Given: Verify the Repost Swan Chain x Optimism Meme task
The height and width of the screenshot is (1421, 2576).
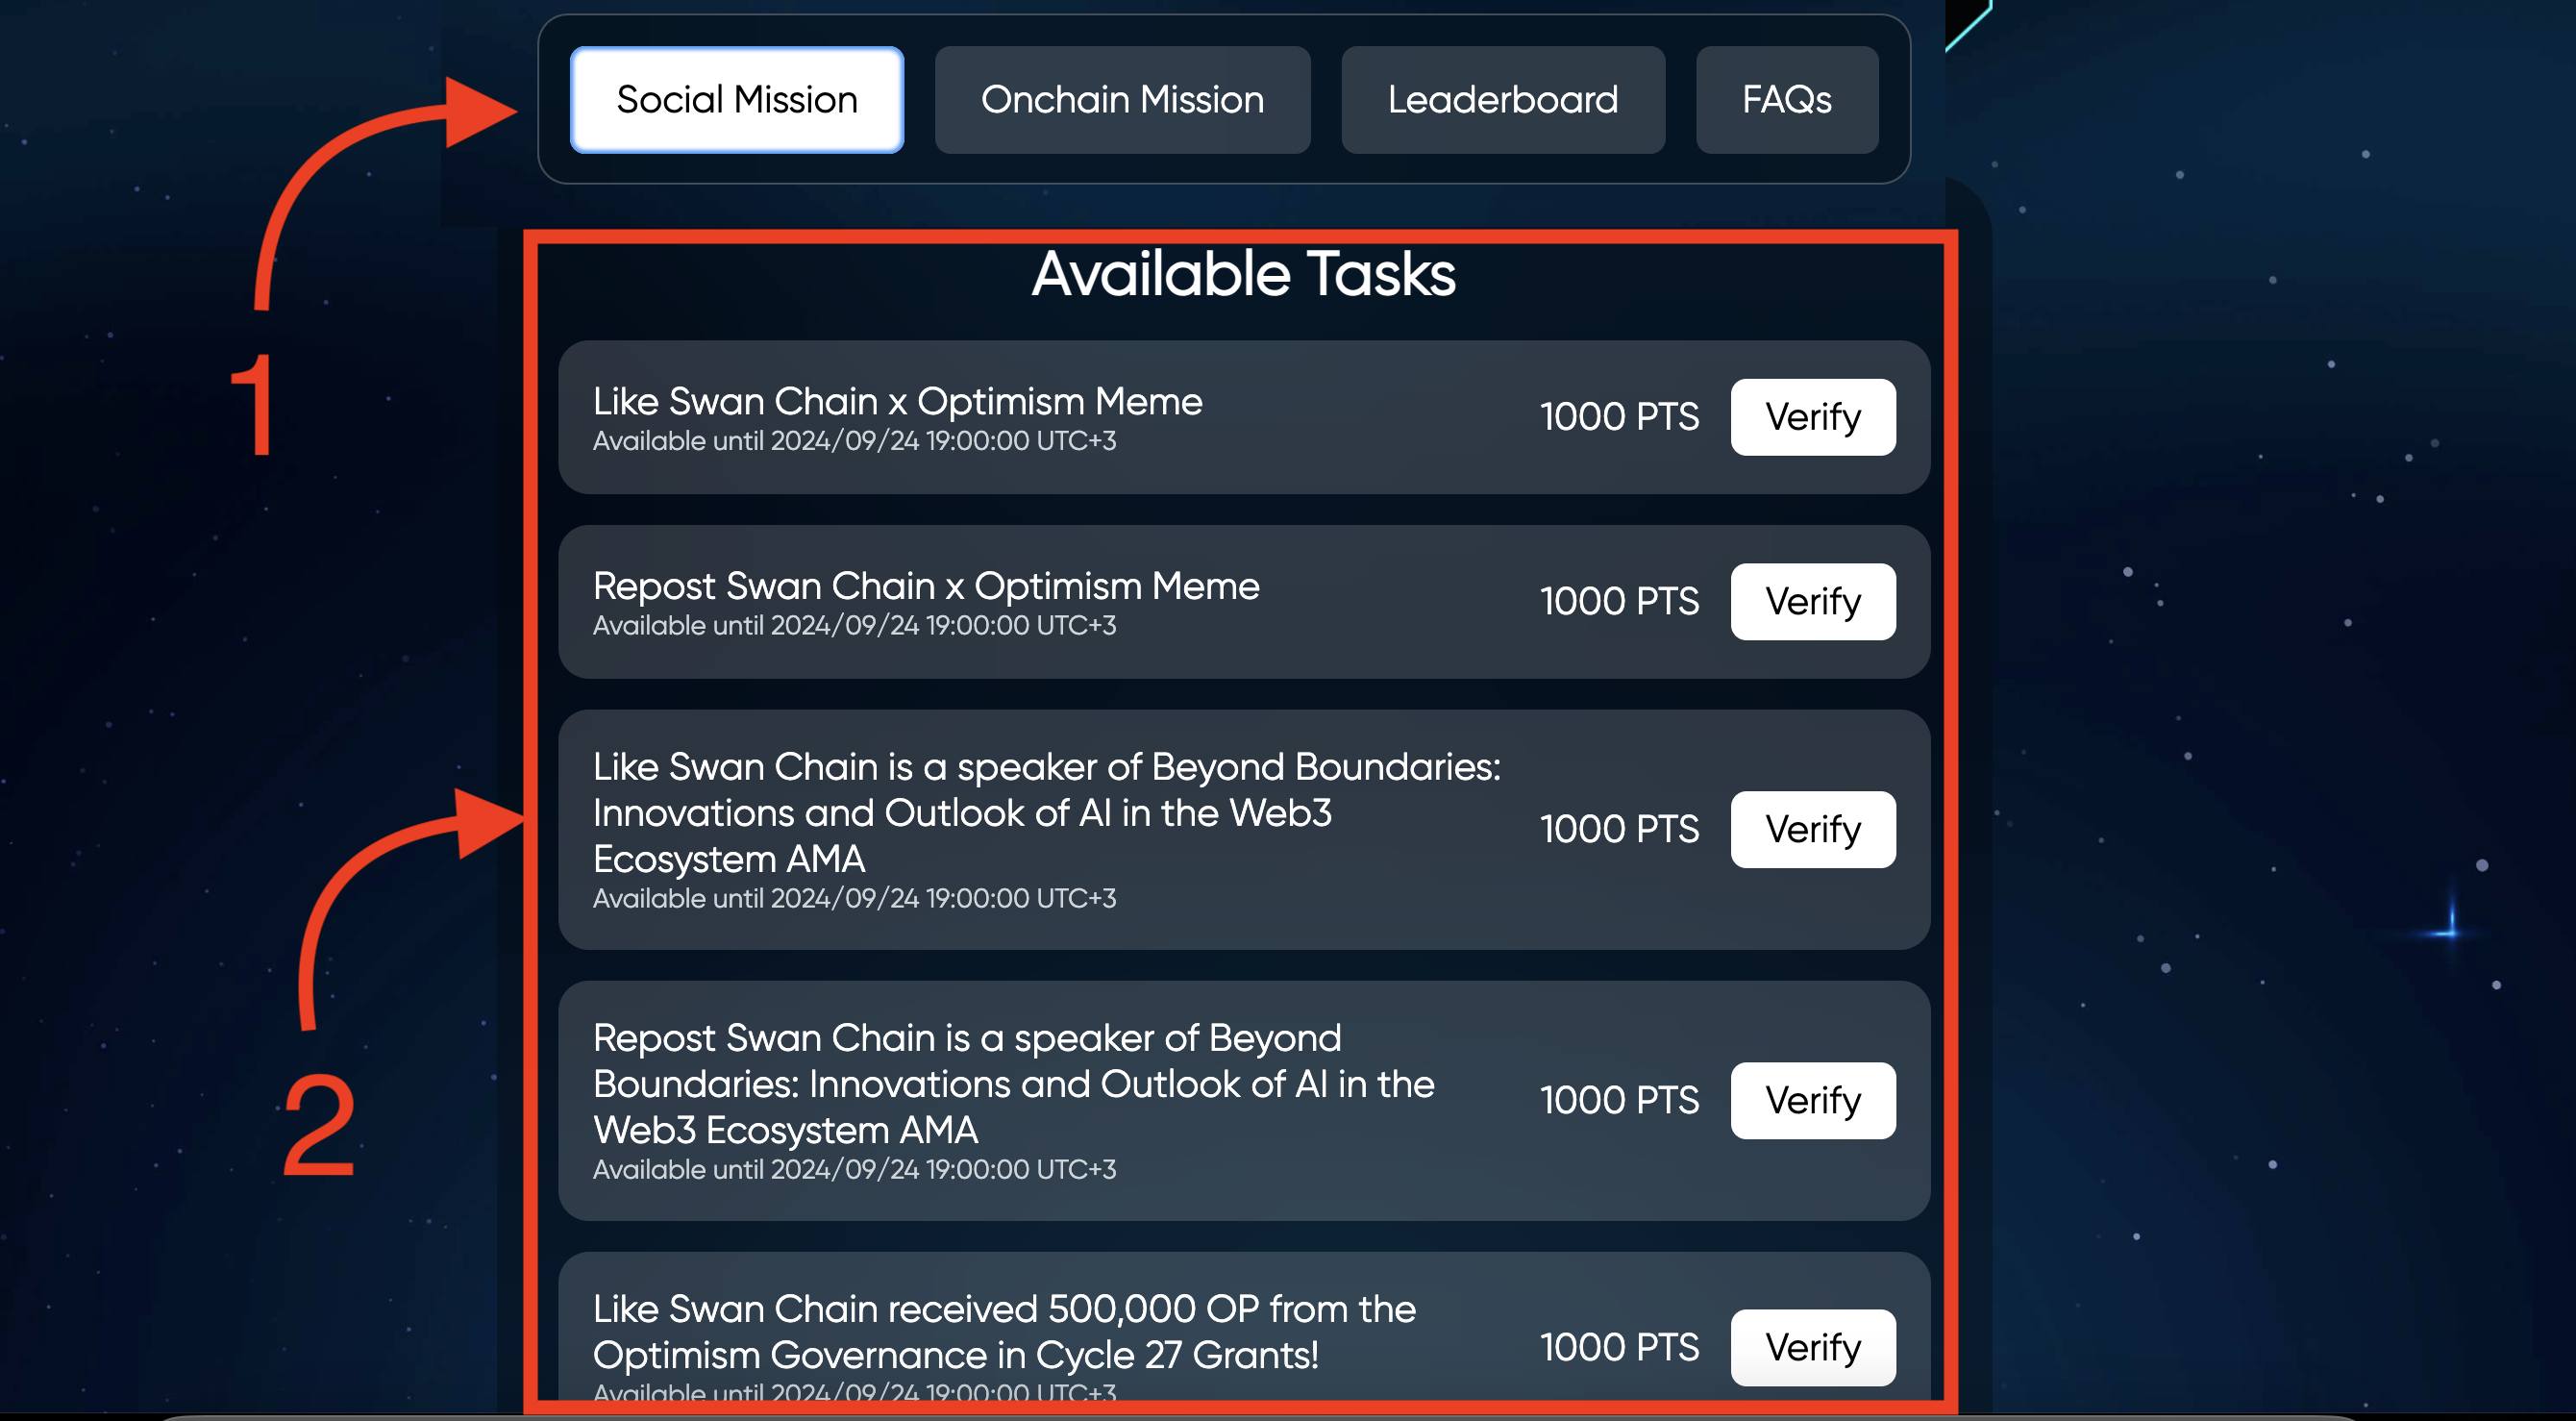Looking at the screenshot, I should (1813, 602).
